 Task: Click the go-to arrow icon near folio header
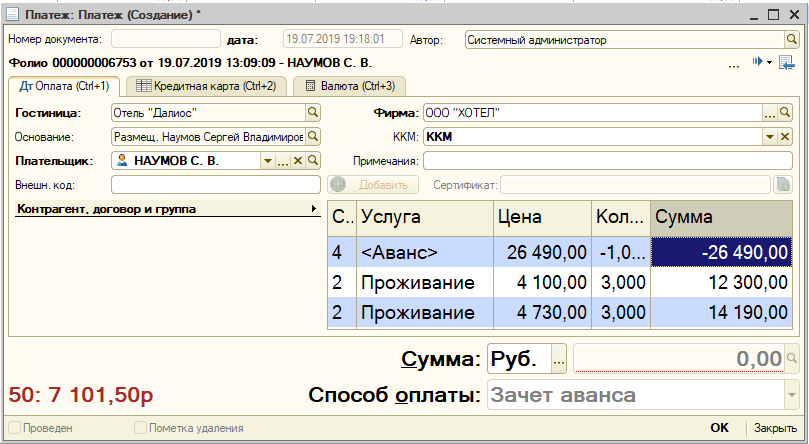click(x=757, y=61)
